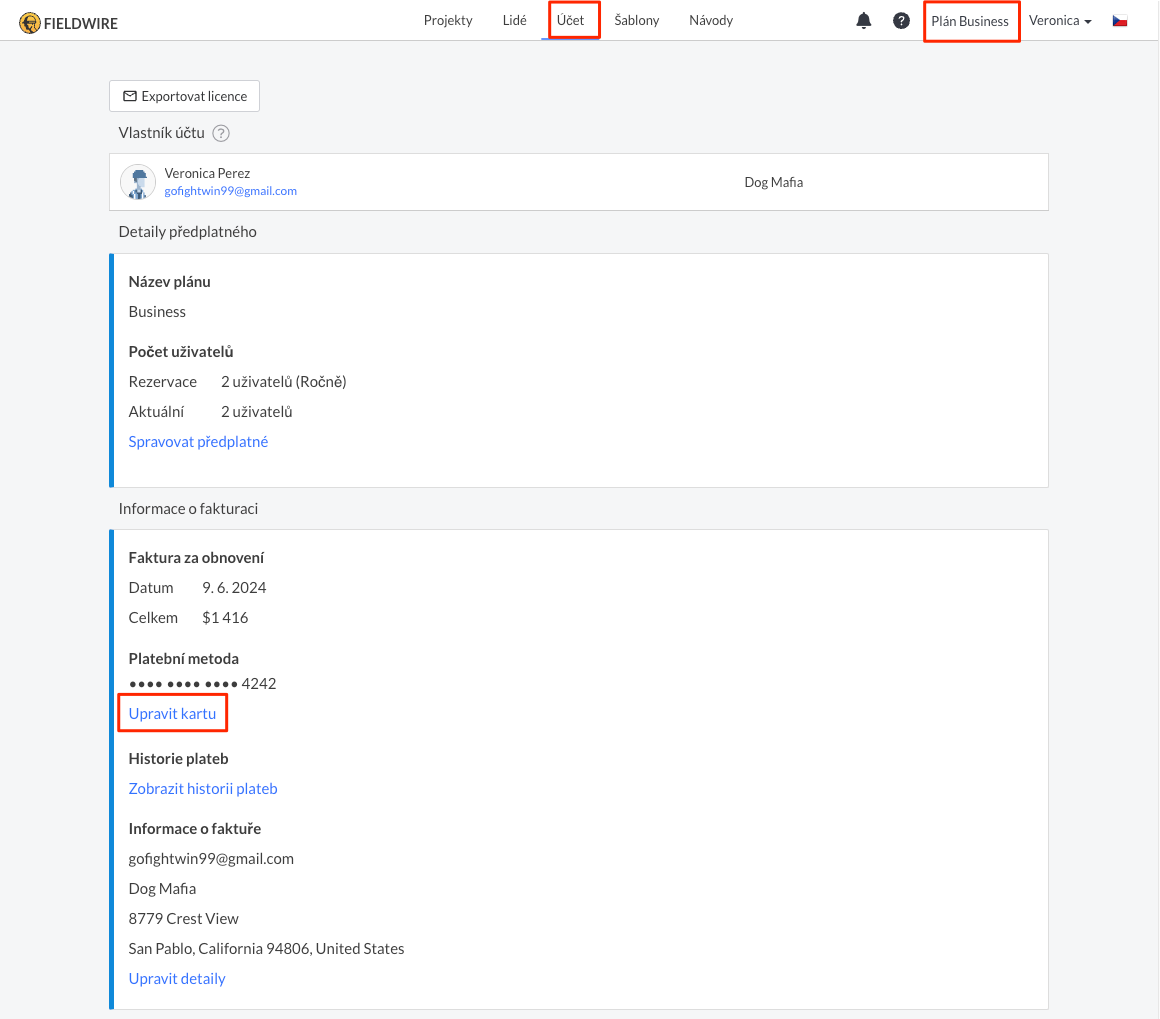This screenshot has height=1019, width=1160.
Task: Click the "Historie plateb" heading
Action: (x=178, y=759)
